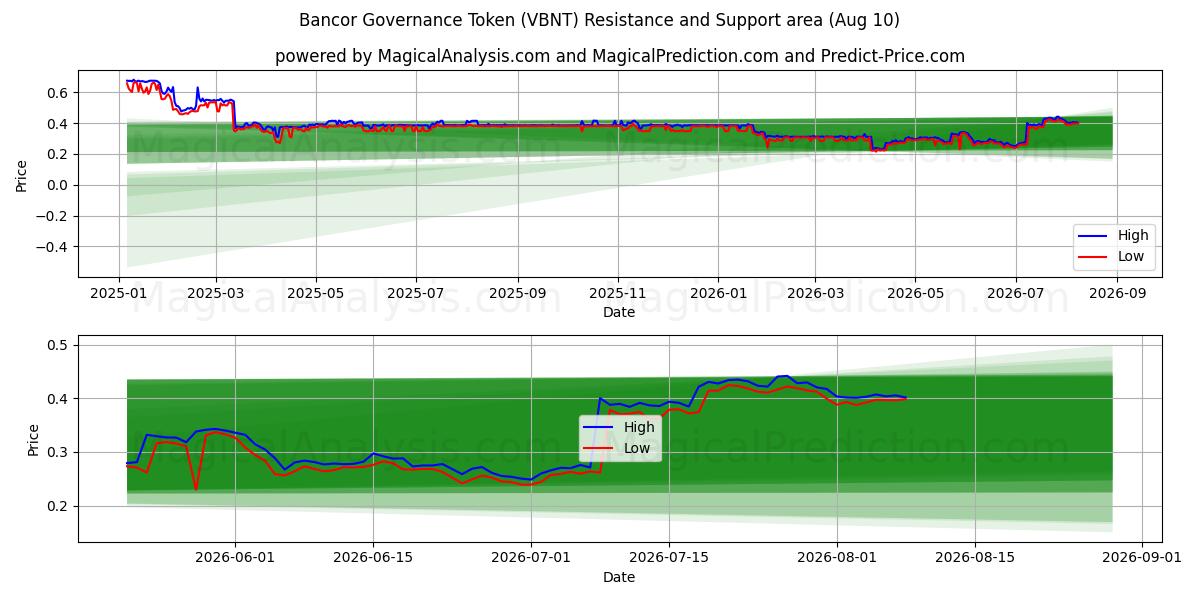Click the '2026-05' tick label
The width and height of the screenshot is (1200, 600).
click(915, 293)
